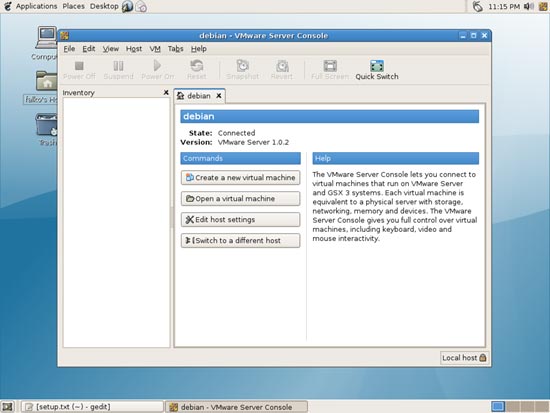Select VMware Server Console taskbar entry
The height and width of the screenshot is (413, 550).
click(x=236, y=407)
